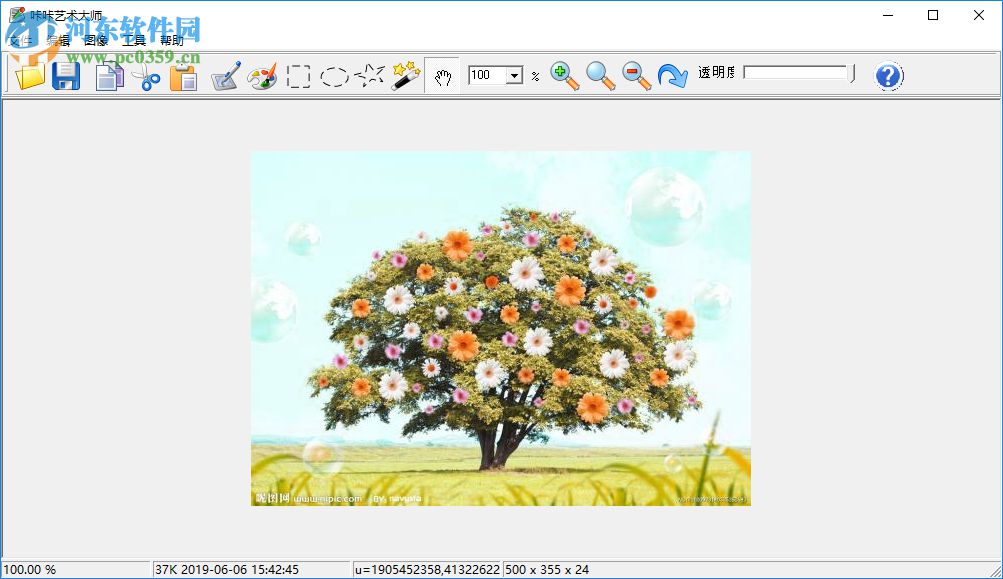The height and width of the screenshot is (579, 1003).
Task: Reset zoom with the plain magnifier icon
Action: pyautogui.click(x=600, y=76)
